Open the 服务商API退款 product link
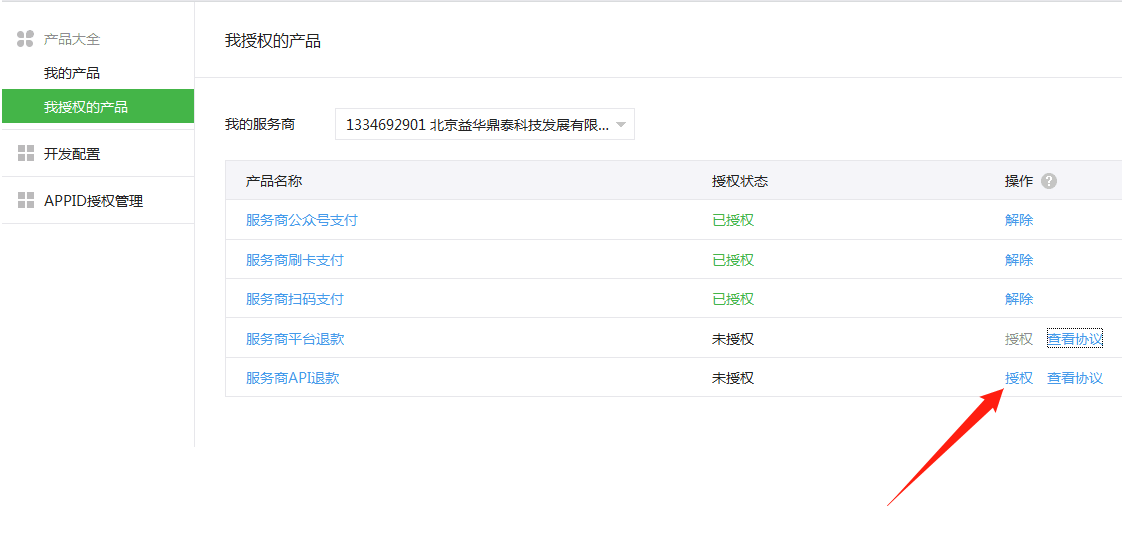This screenshot has height=542, width=1130. click(x=292, y=378)
